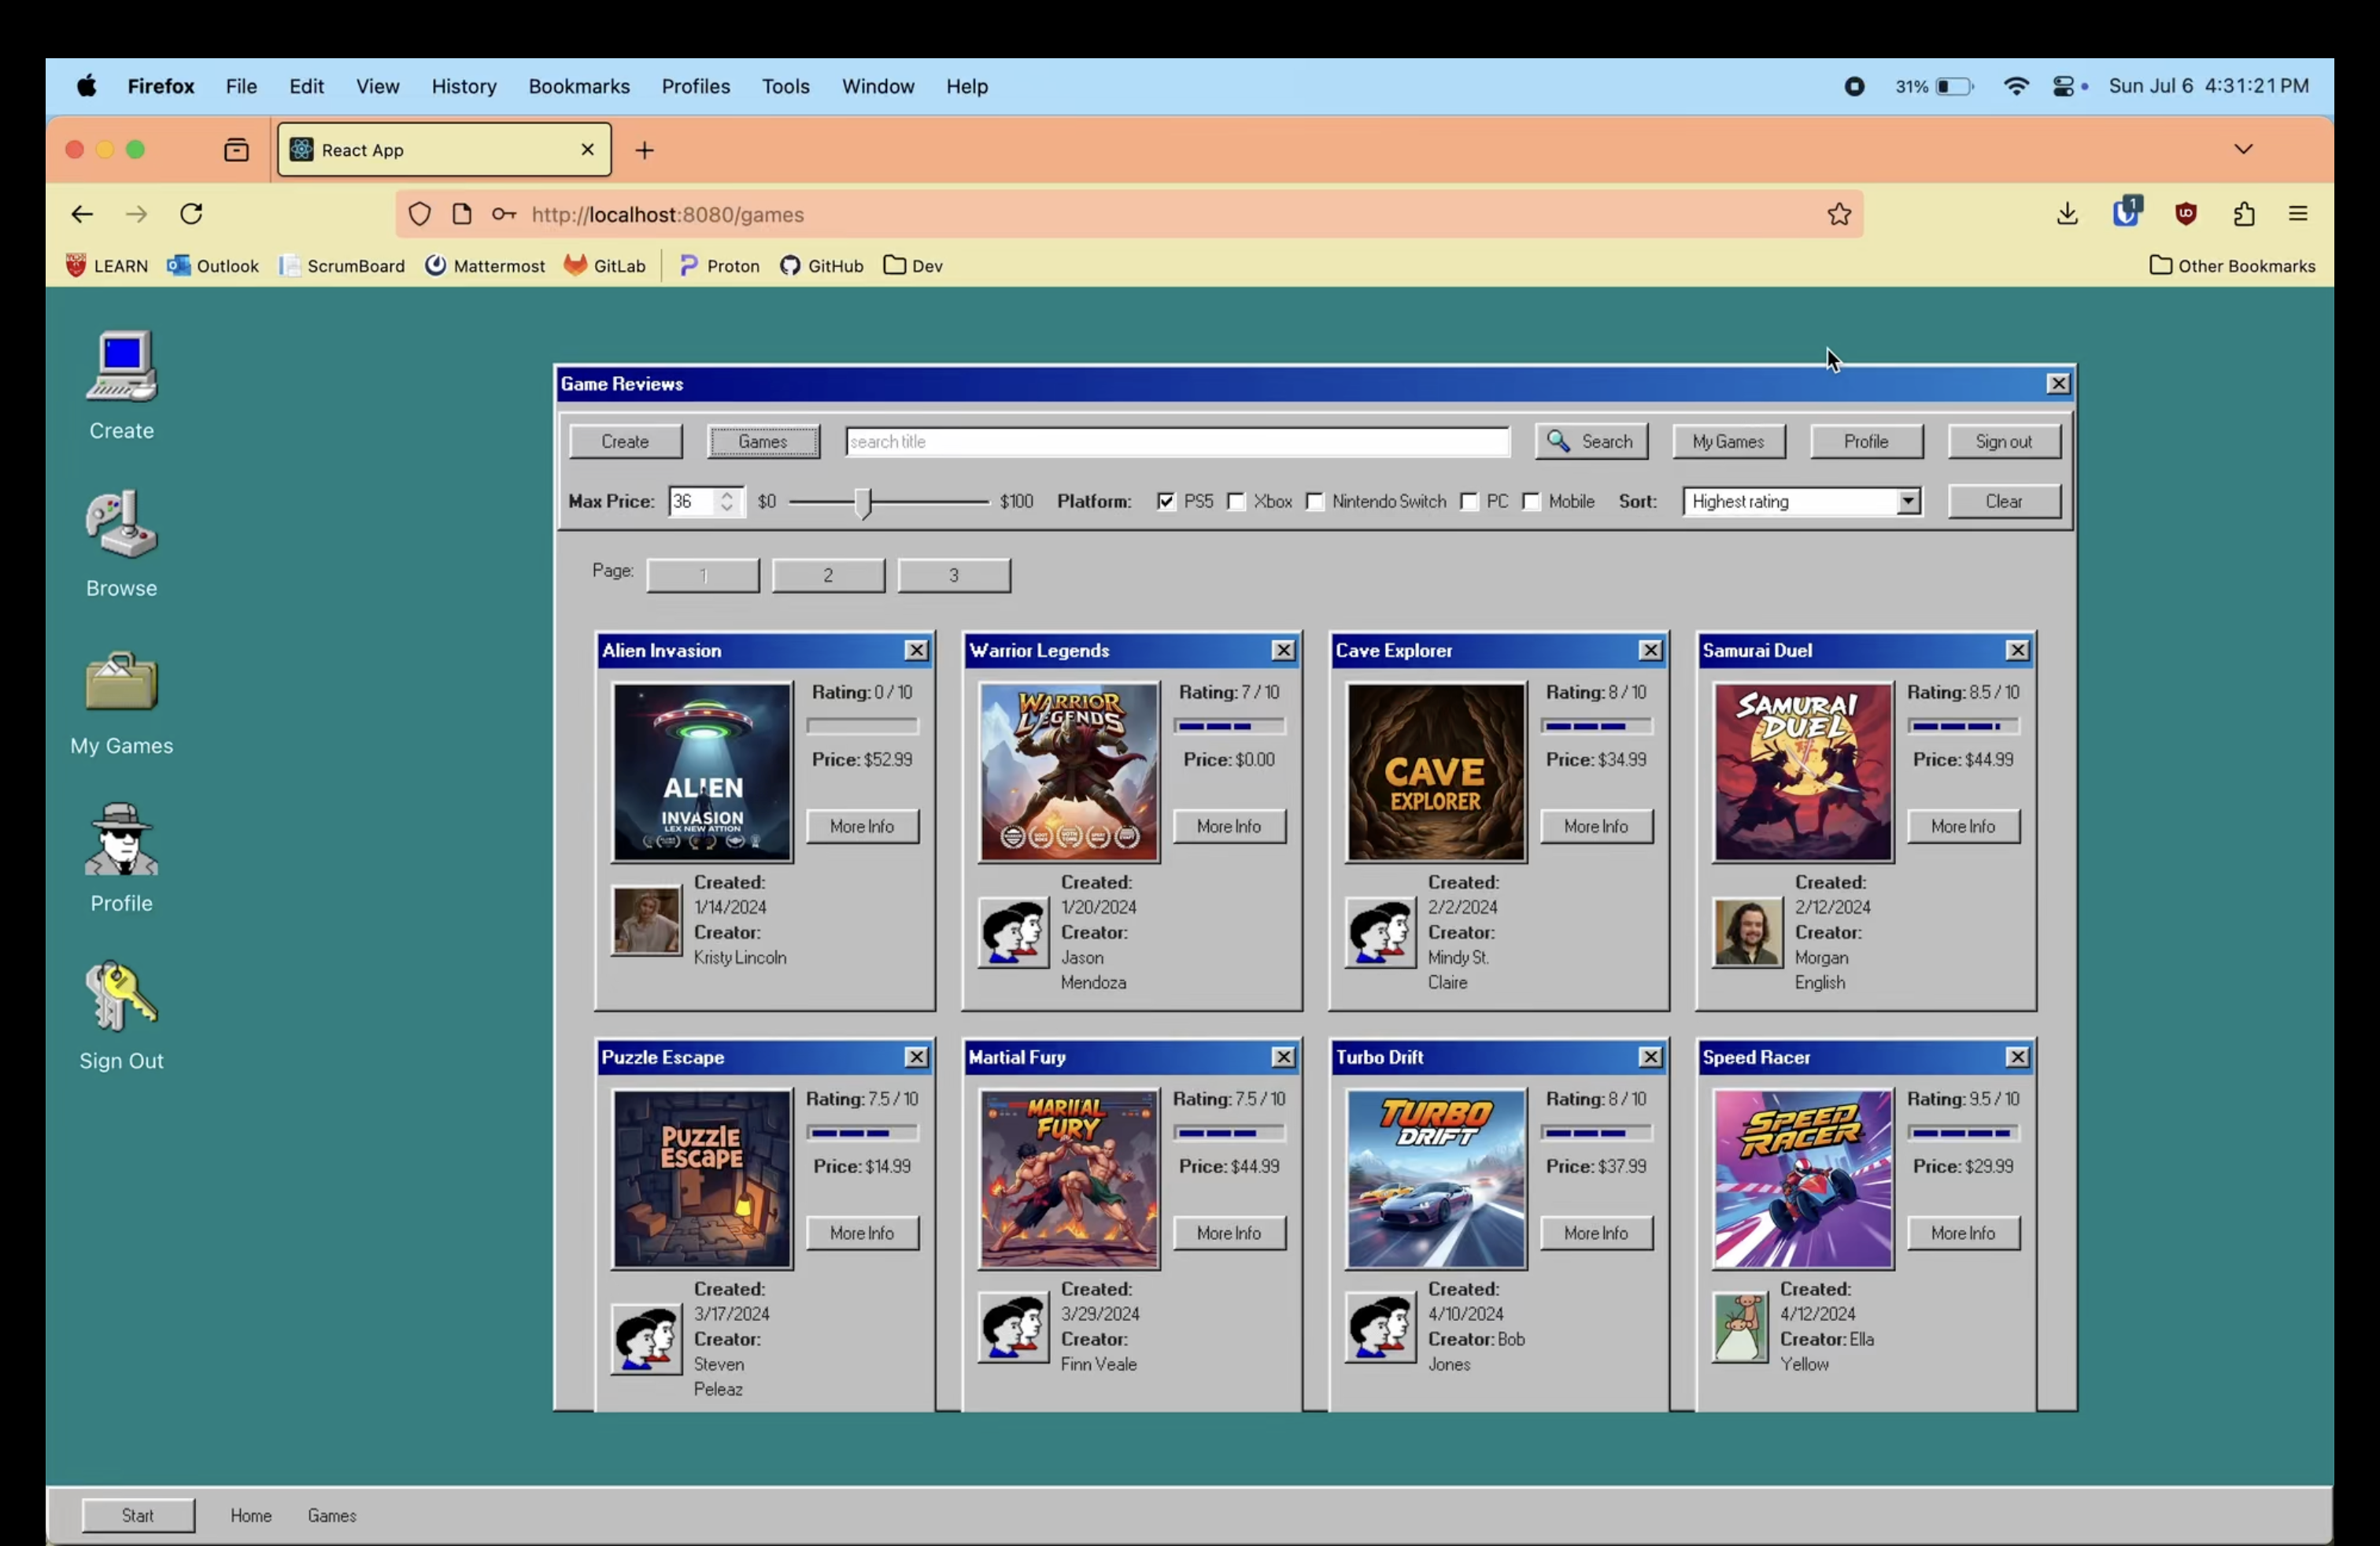Click the Search button
This screenshot has width=2380, height=1546.
(1591, 441)
